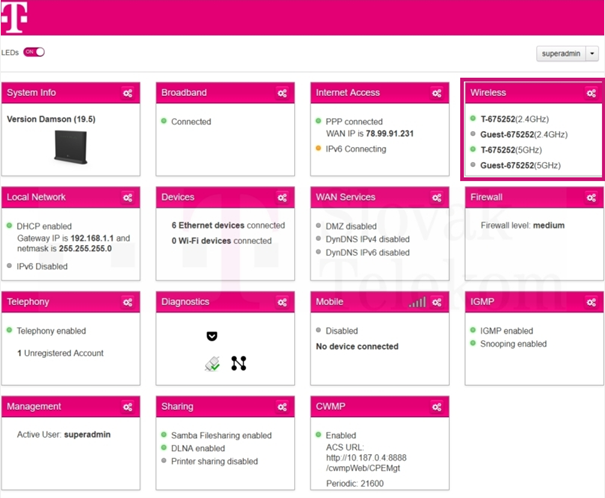Select Guest-675252 (5GHz) wireless network
The height and width of the screenshot is (498, 605).
(520, 165)
